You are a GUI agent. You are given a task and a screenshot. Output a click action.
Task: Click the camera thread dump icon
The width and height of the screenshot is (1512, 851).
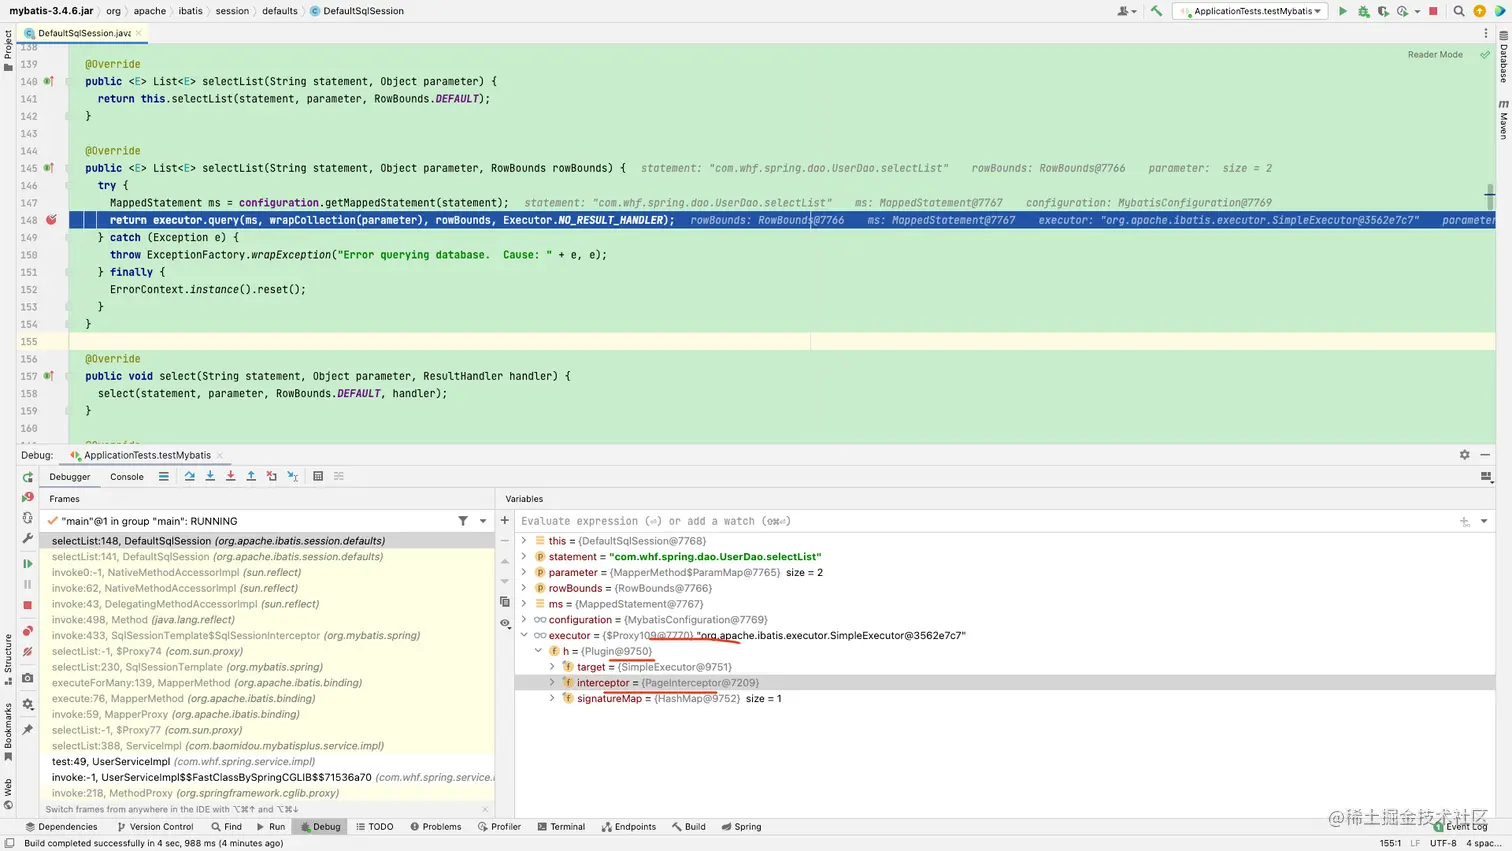click(28, 678)
